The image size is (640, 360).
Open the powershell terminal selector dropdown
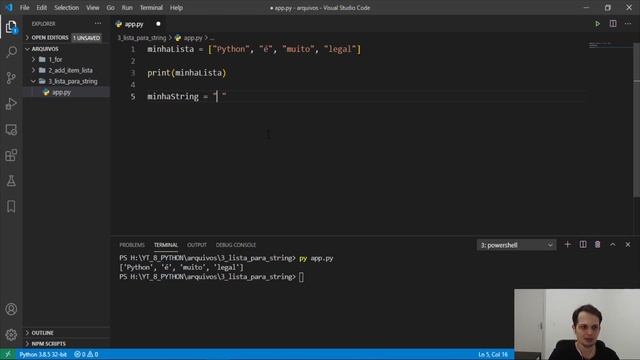[516, 245]
